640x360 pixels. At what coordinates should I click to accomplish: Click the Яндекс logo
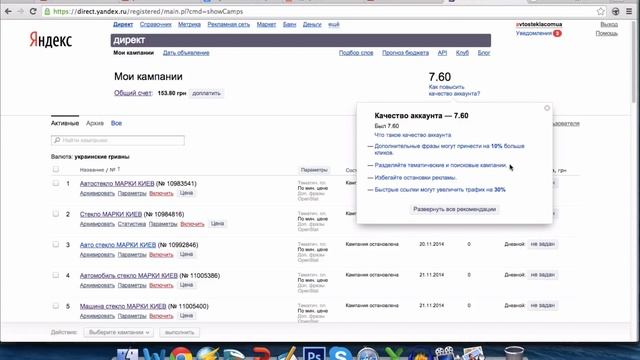51,40
